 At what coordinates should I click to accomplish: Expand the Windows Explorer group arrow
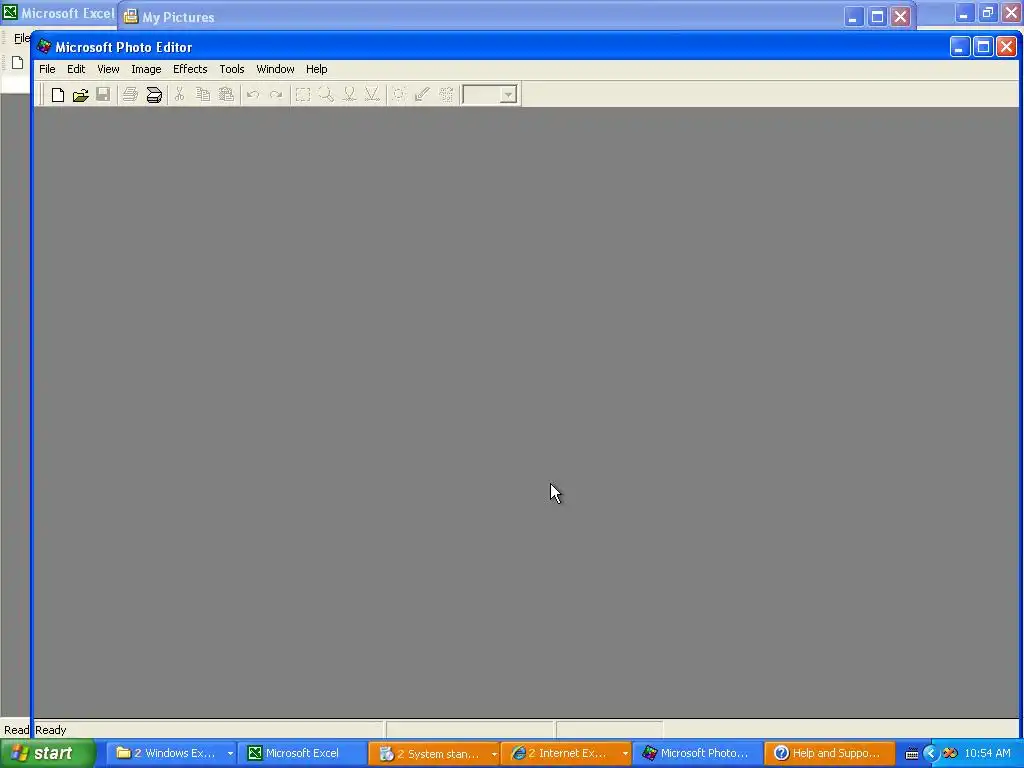230,754
